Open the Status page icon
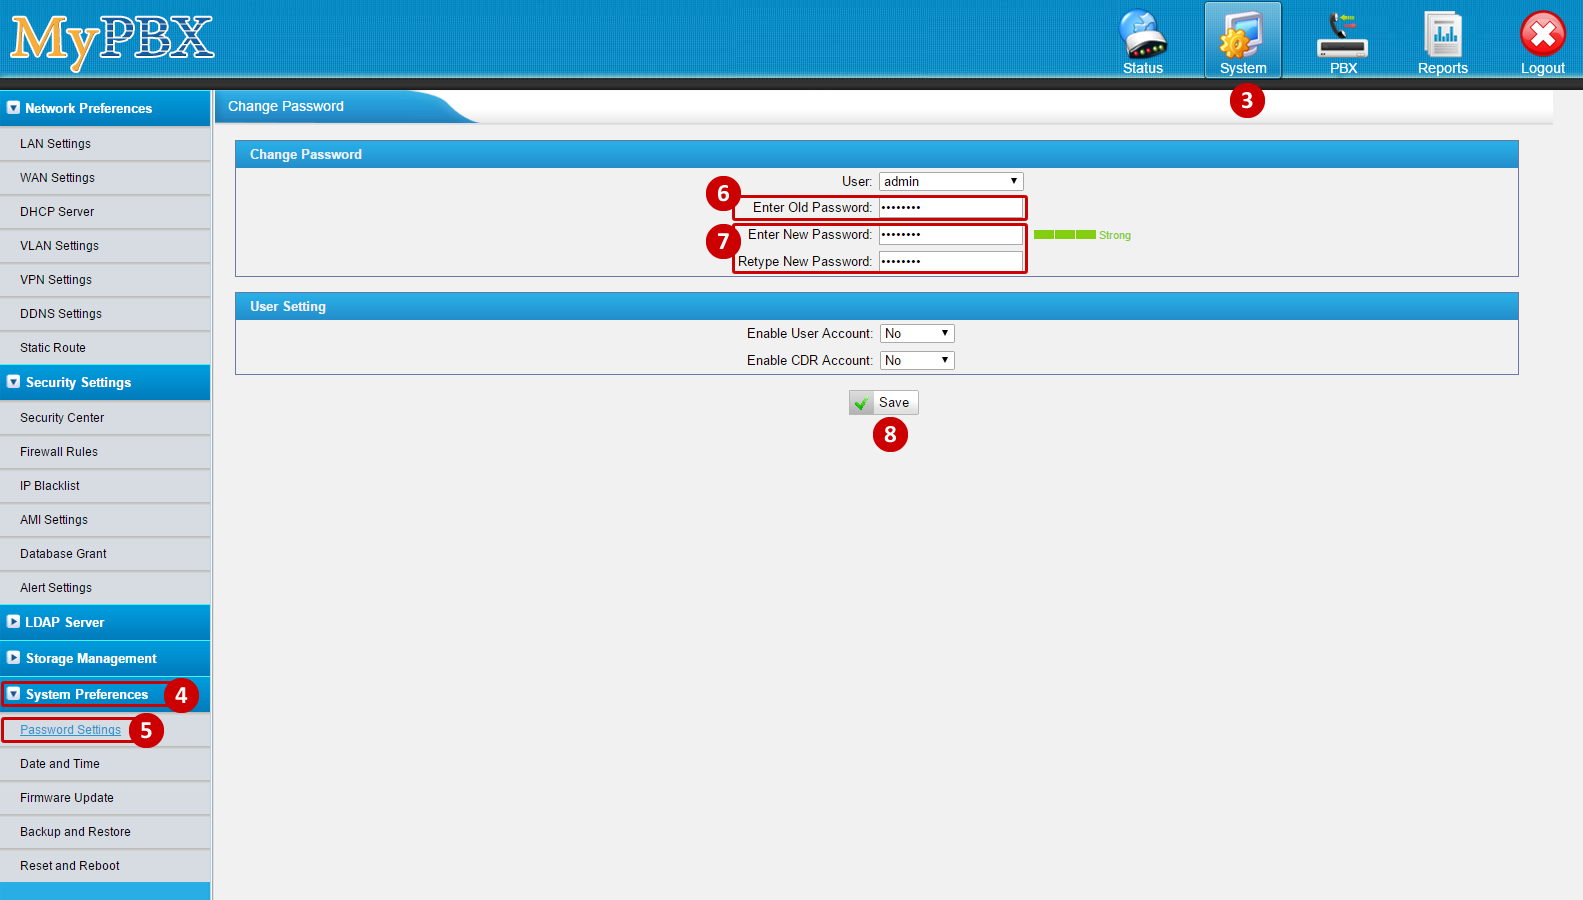The image size is (1583, 900). pyautogui.click(x=1142, y=36)
